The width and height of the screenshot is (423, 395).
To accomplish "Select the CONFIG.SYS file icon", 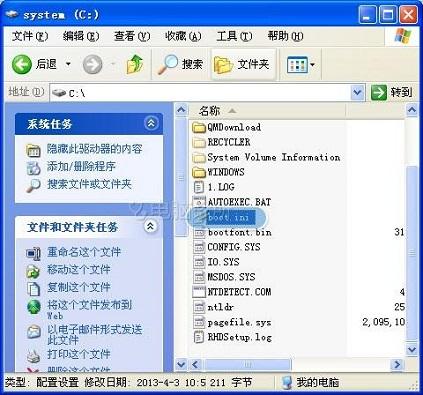I will [199, 247].
